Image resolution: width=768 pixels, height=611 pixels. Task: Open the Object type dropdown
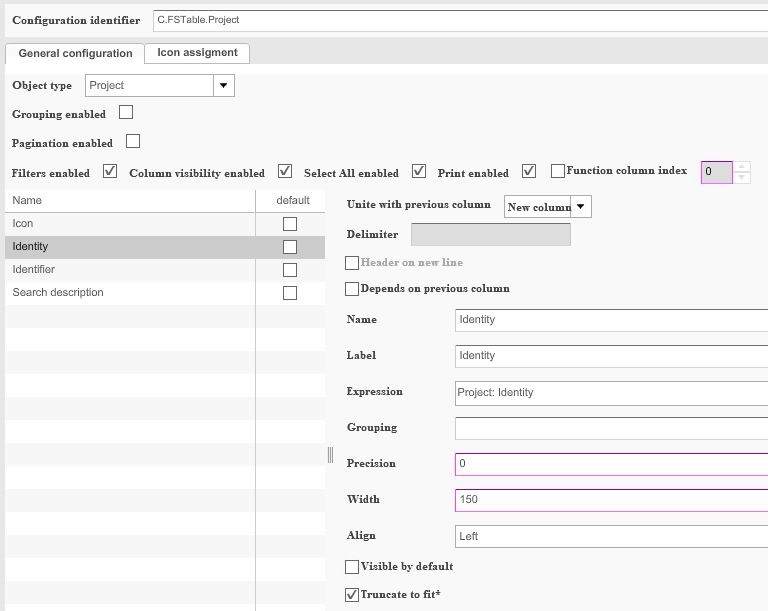[x=224, y=86]
